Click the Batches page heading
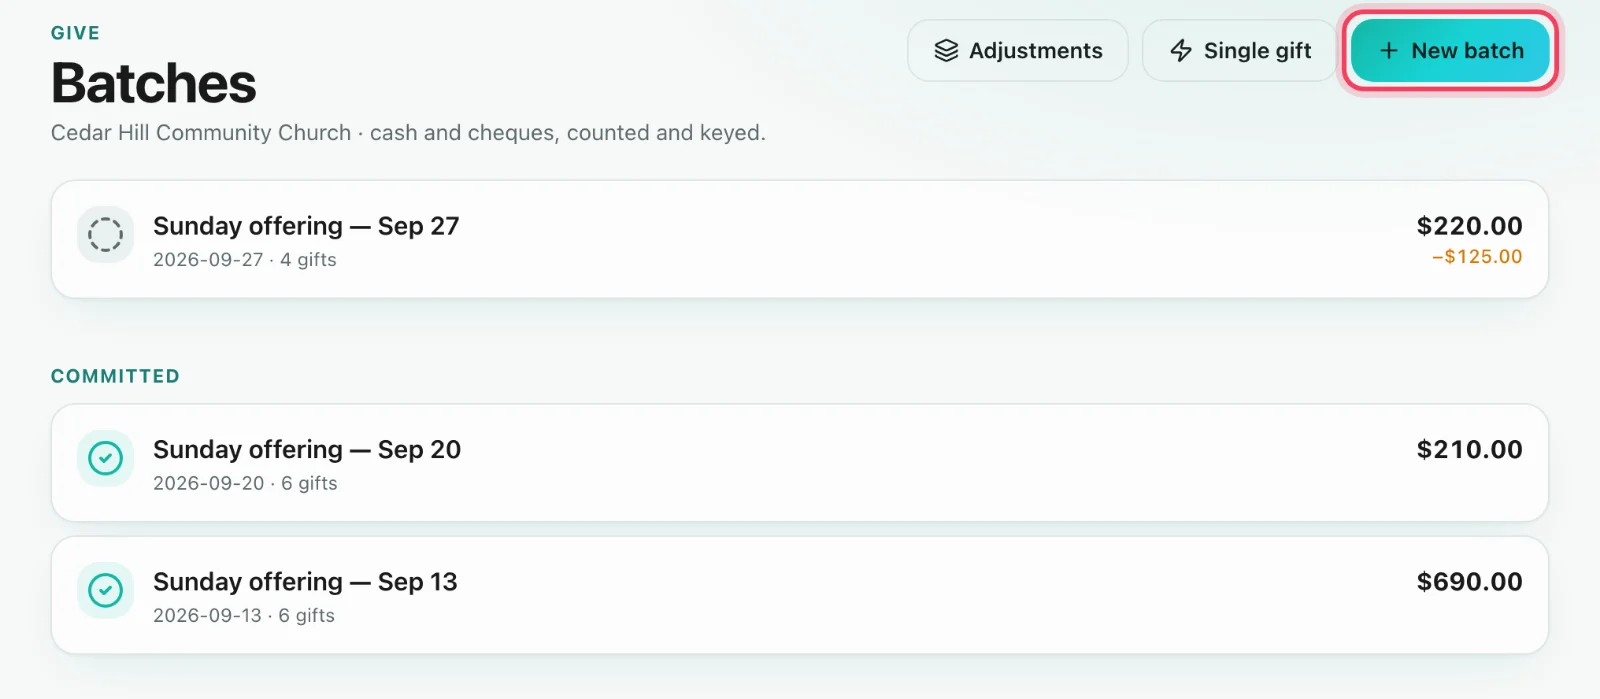The width and height of the screenshot is (1600, 699). pos(154,83)
